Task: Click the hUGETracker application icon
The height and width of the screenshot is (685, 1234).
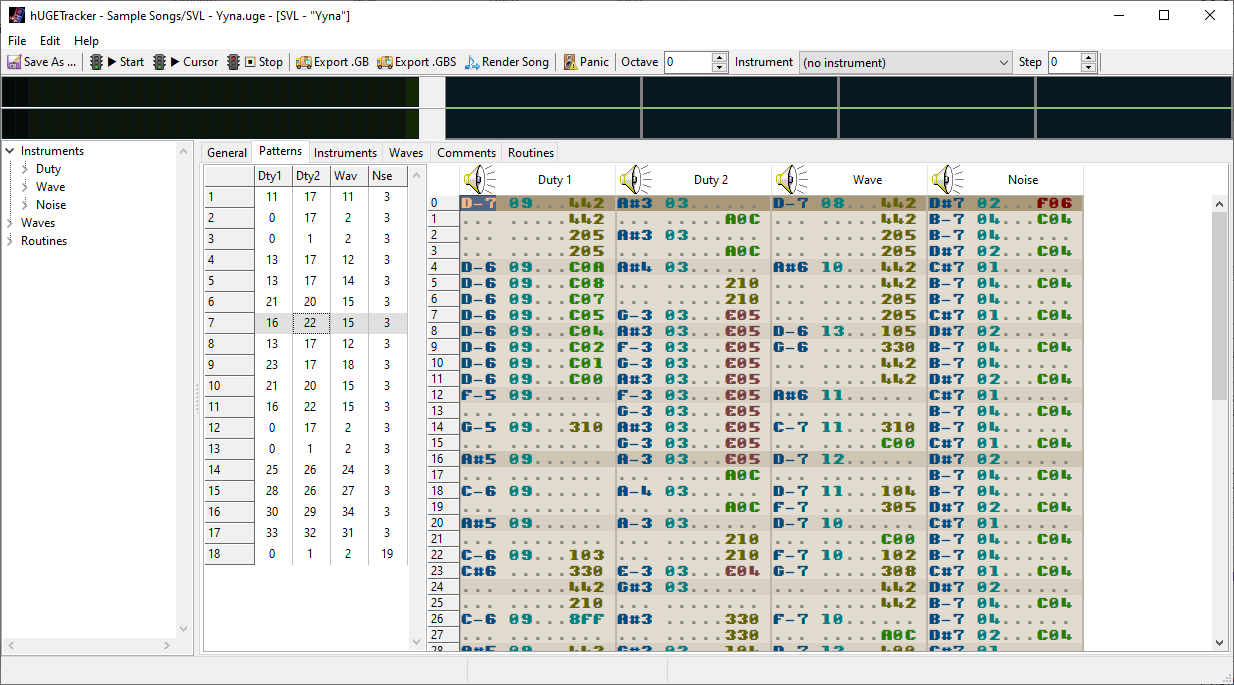Action: coord(16,15)
